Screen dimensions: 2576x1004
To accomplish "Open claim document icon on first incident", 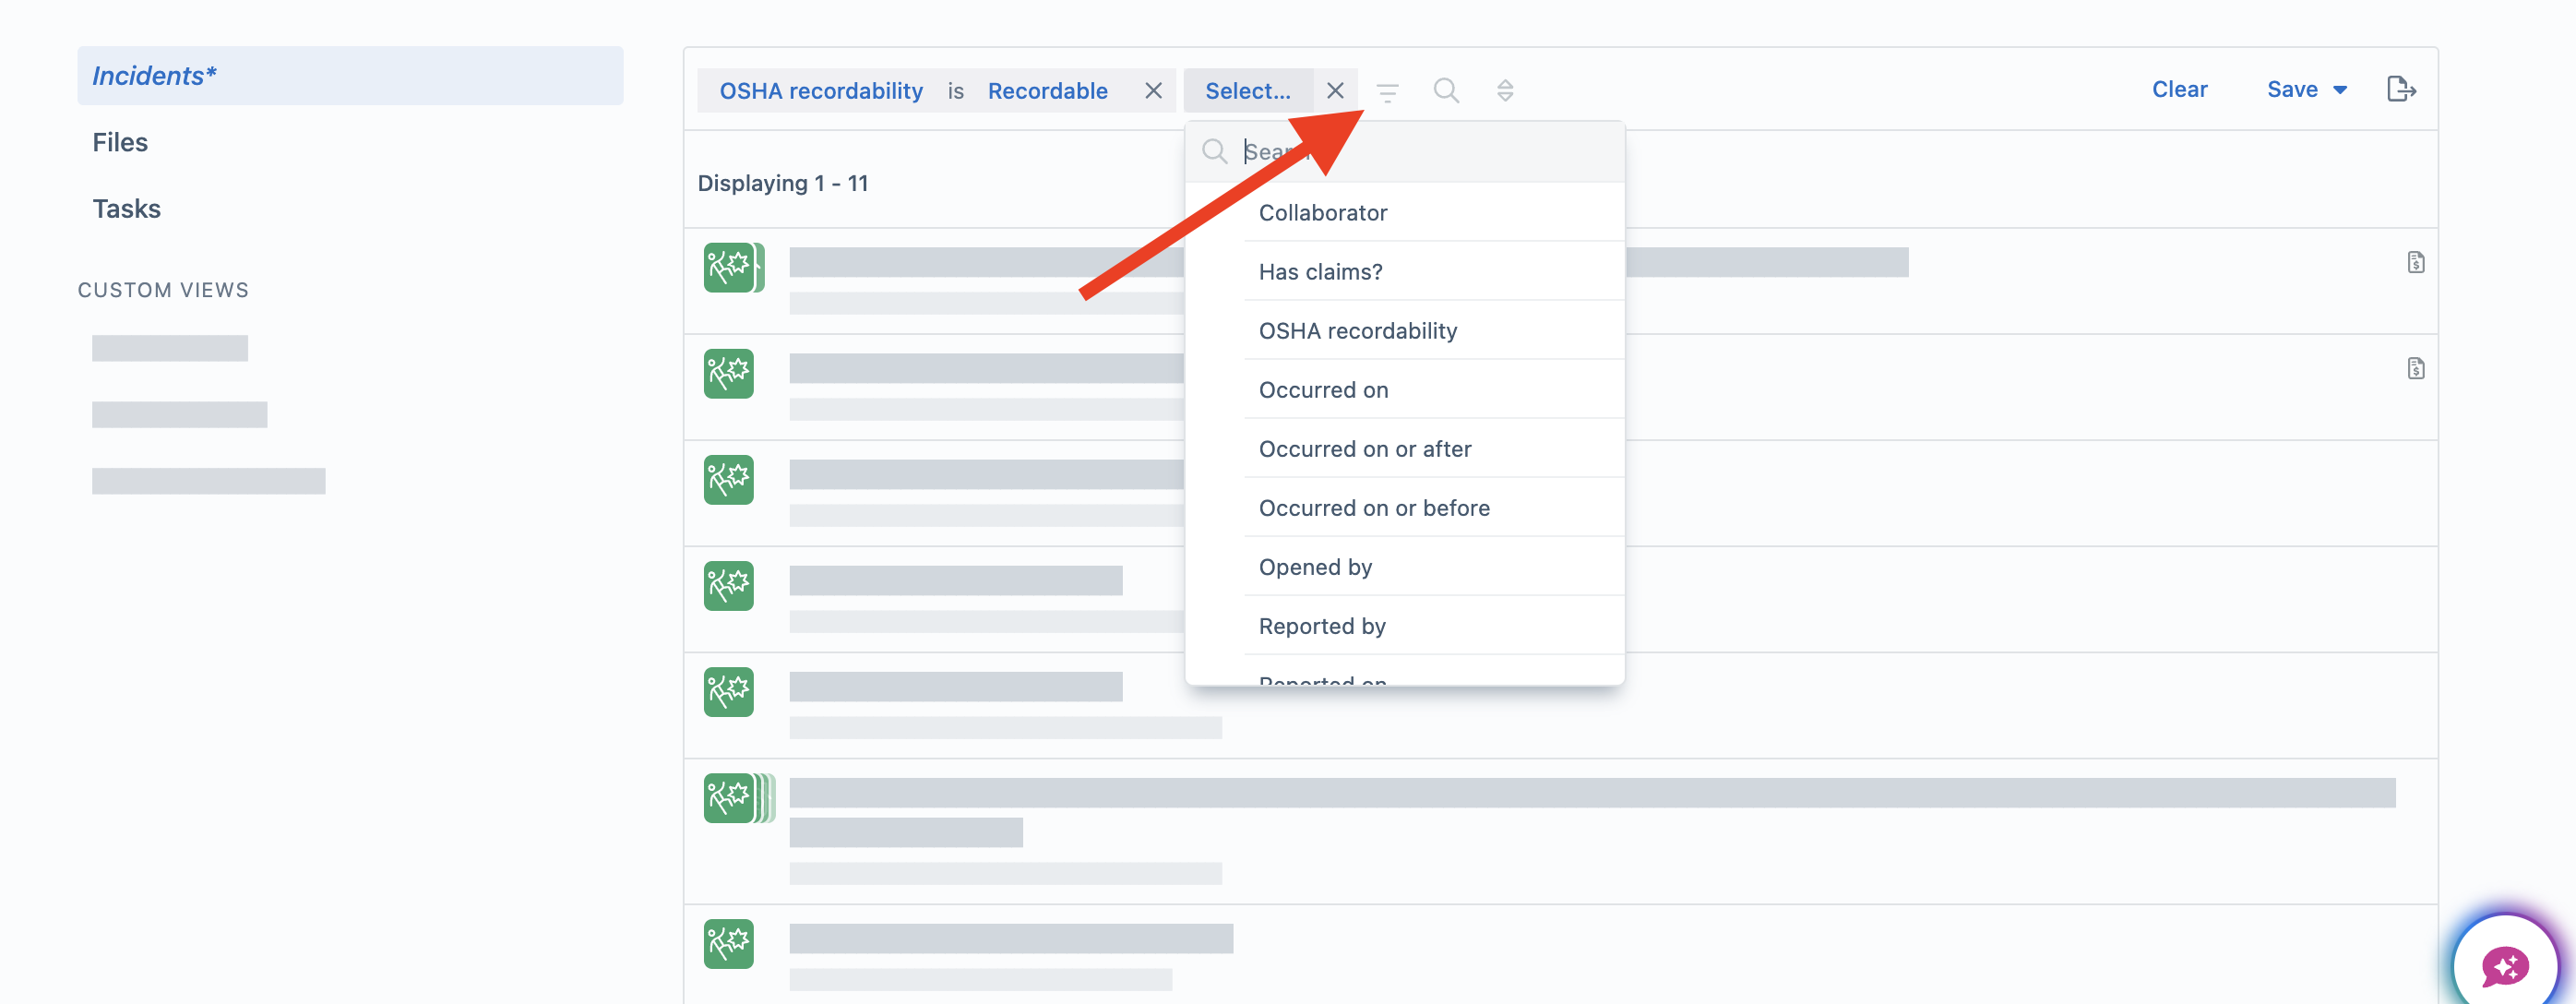I will point(2415,262).
